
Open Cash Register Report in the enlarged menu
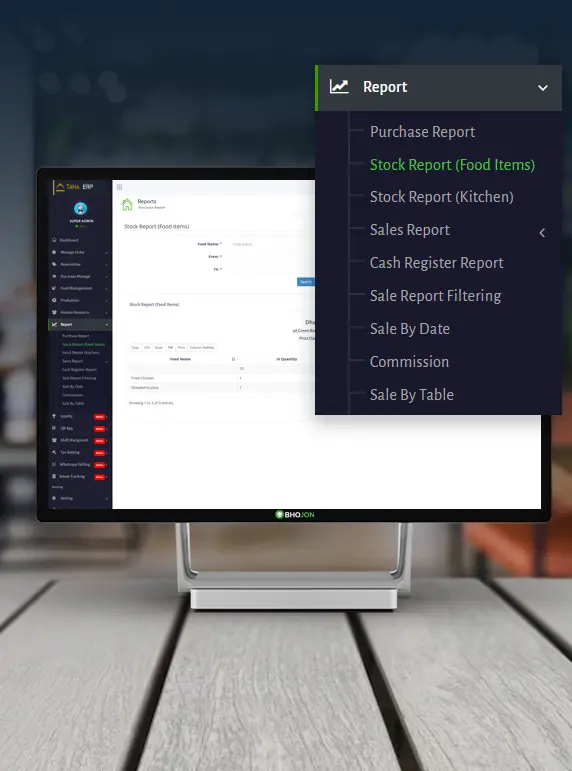[x=436, y=263]
